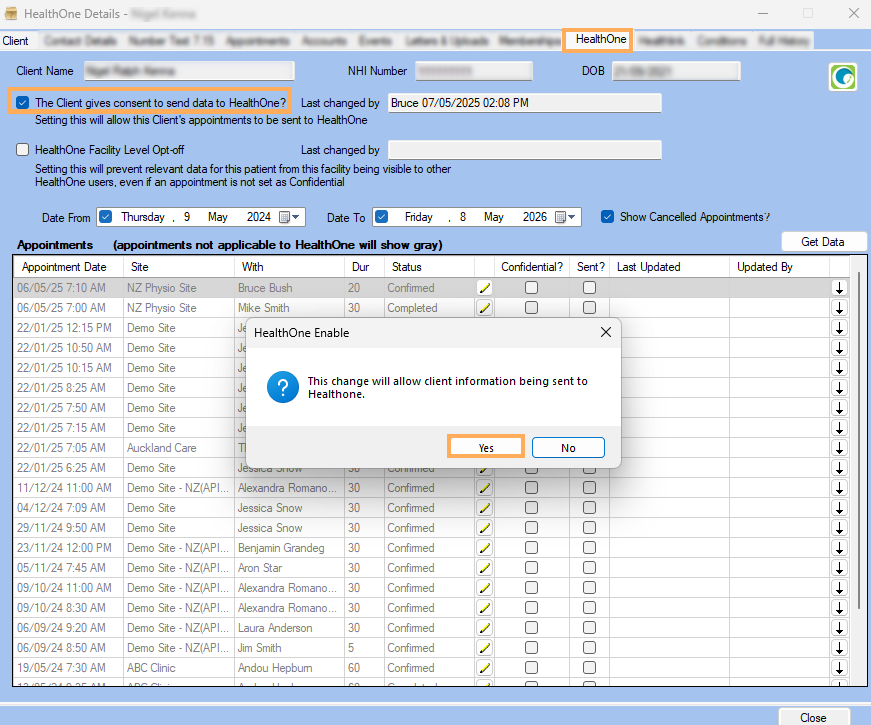871x725 pixels.
Task: Click the edit pencil for 06/05/25 7:10 AM appointment
Action: [485, 288]
